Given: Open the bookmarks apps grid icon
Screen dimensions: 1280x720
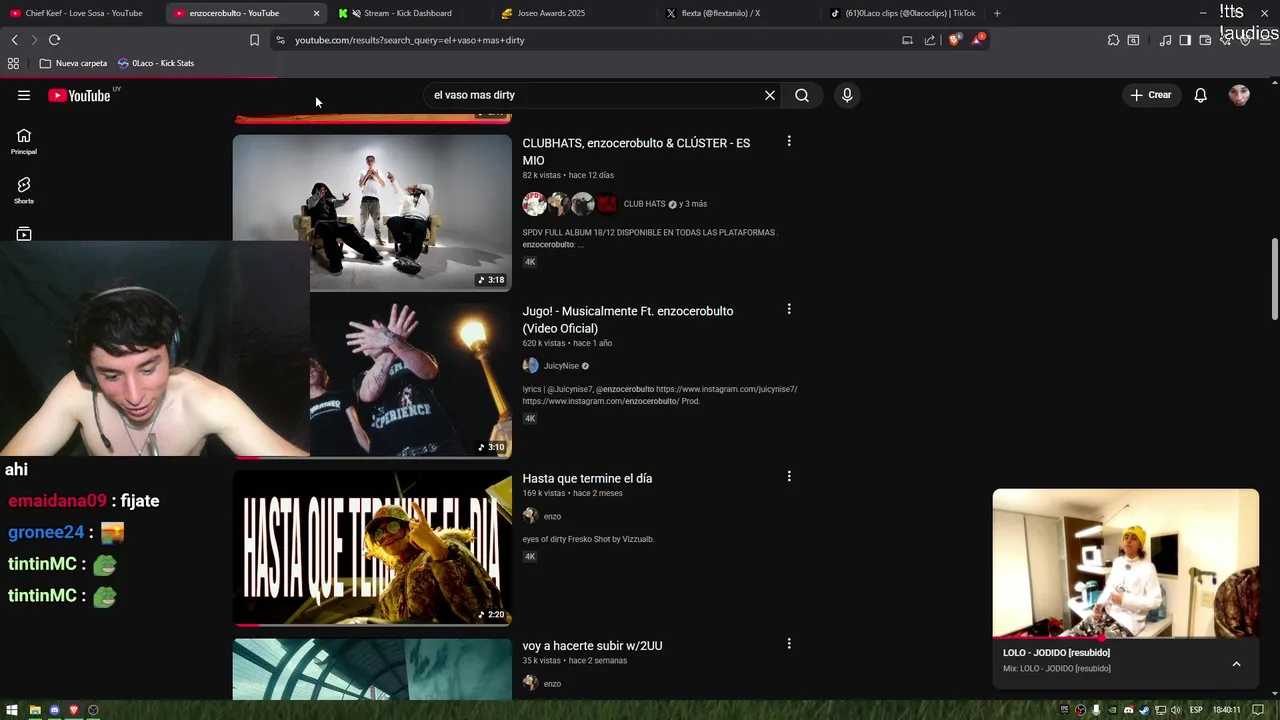Looking at the screenshot, I should pos(13,63).
